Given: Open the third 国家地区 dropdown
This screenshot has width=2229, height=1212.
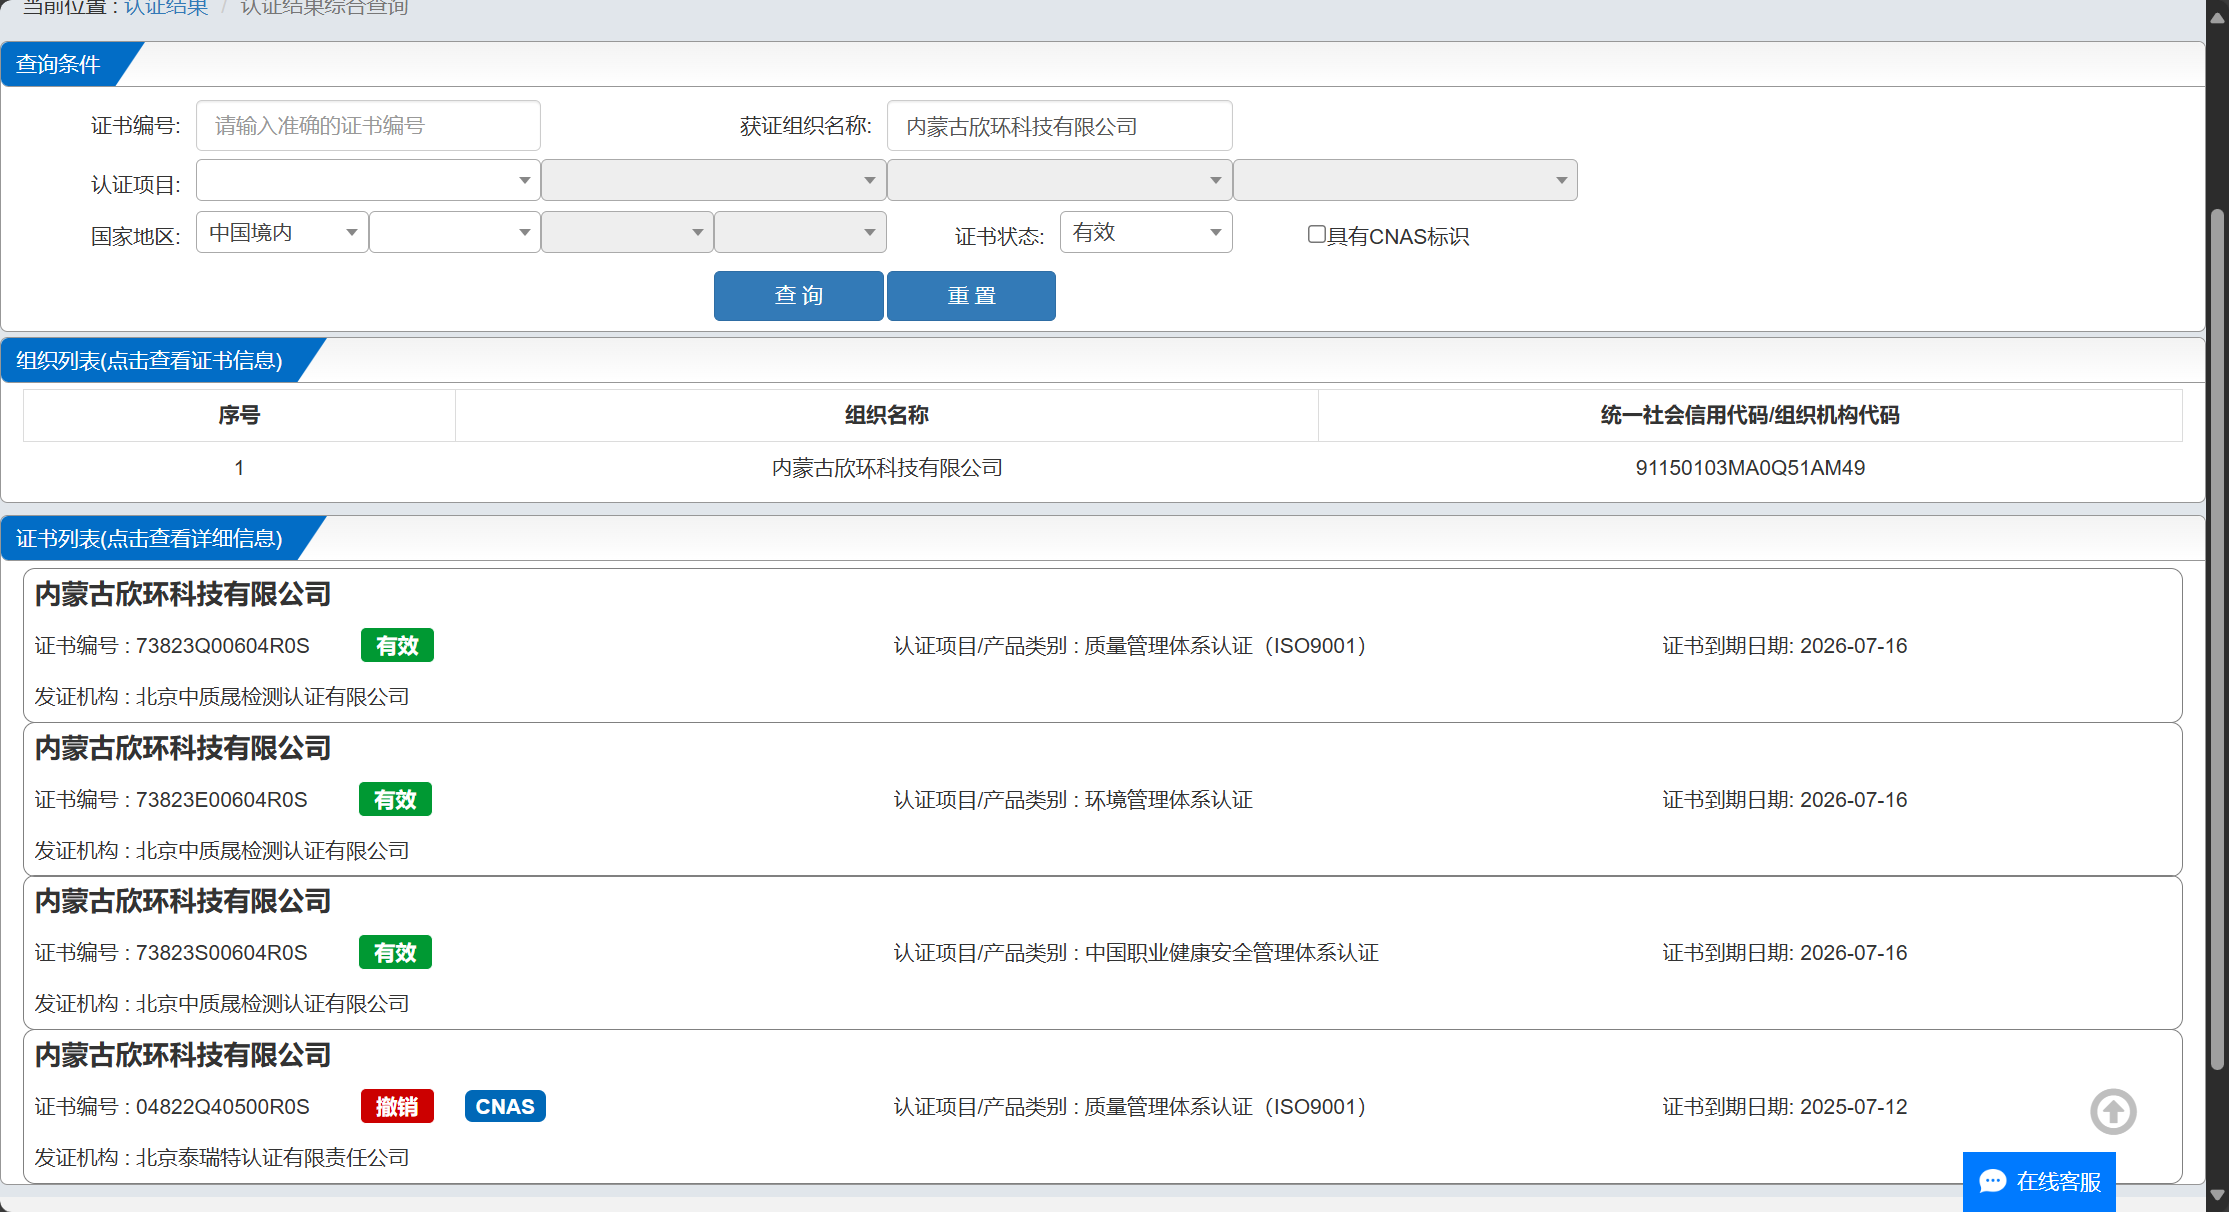Looking at the screenshot, I should click(627, 232).
